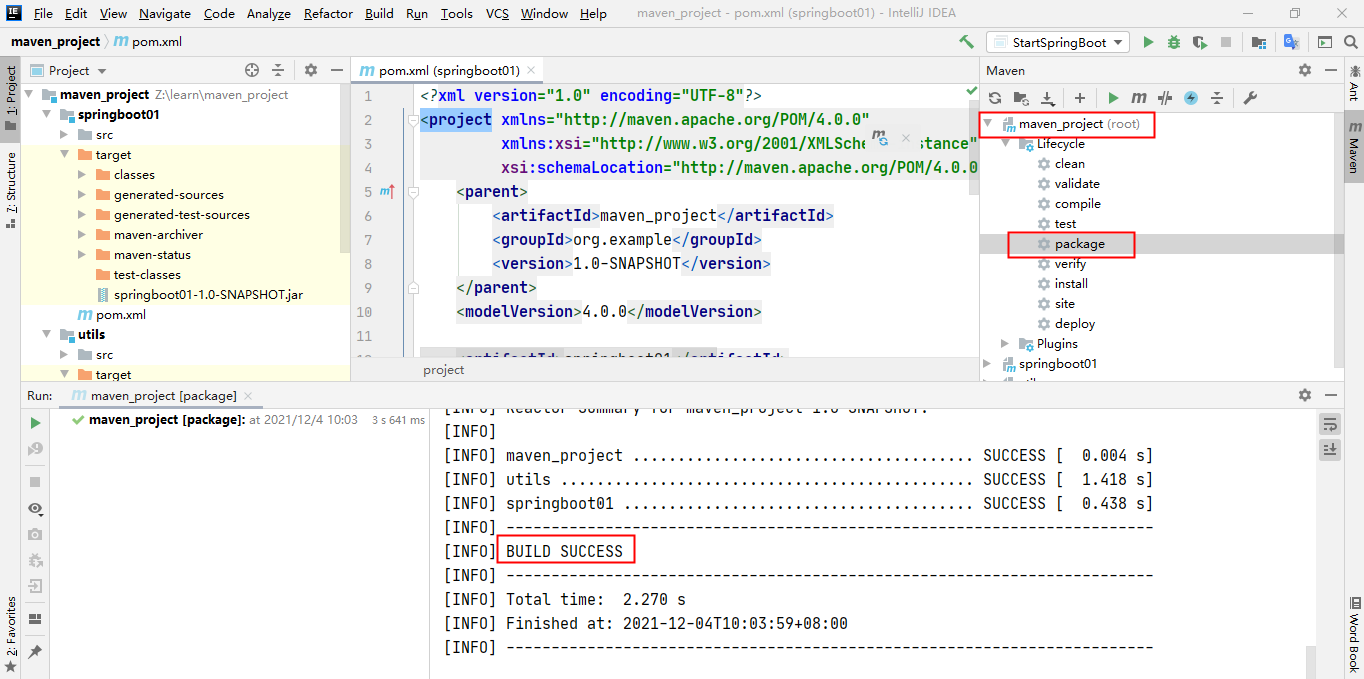Select springboot01-1.0-SNAPSHOT.jar in Project tree

(x=208, y=295)
